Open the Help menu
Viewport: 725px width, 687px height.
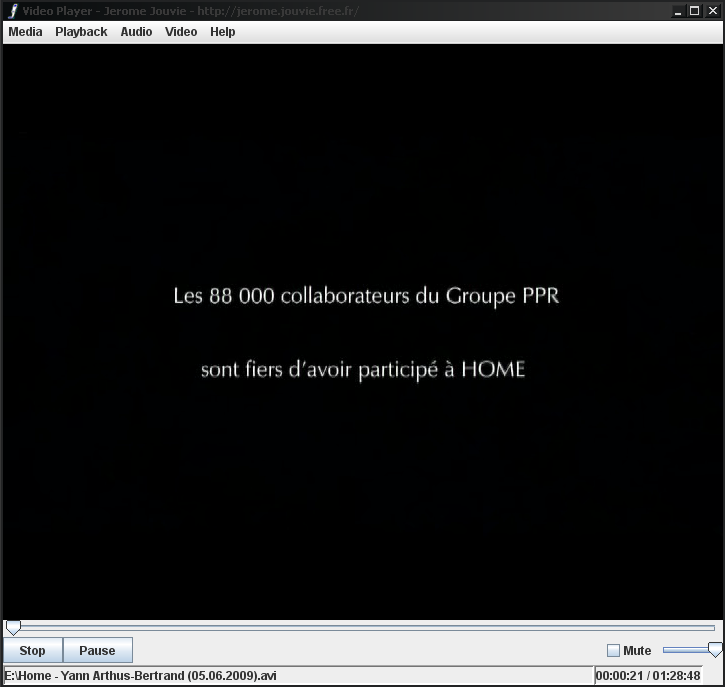(x=223, y=32)
